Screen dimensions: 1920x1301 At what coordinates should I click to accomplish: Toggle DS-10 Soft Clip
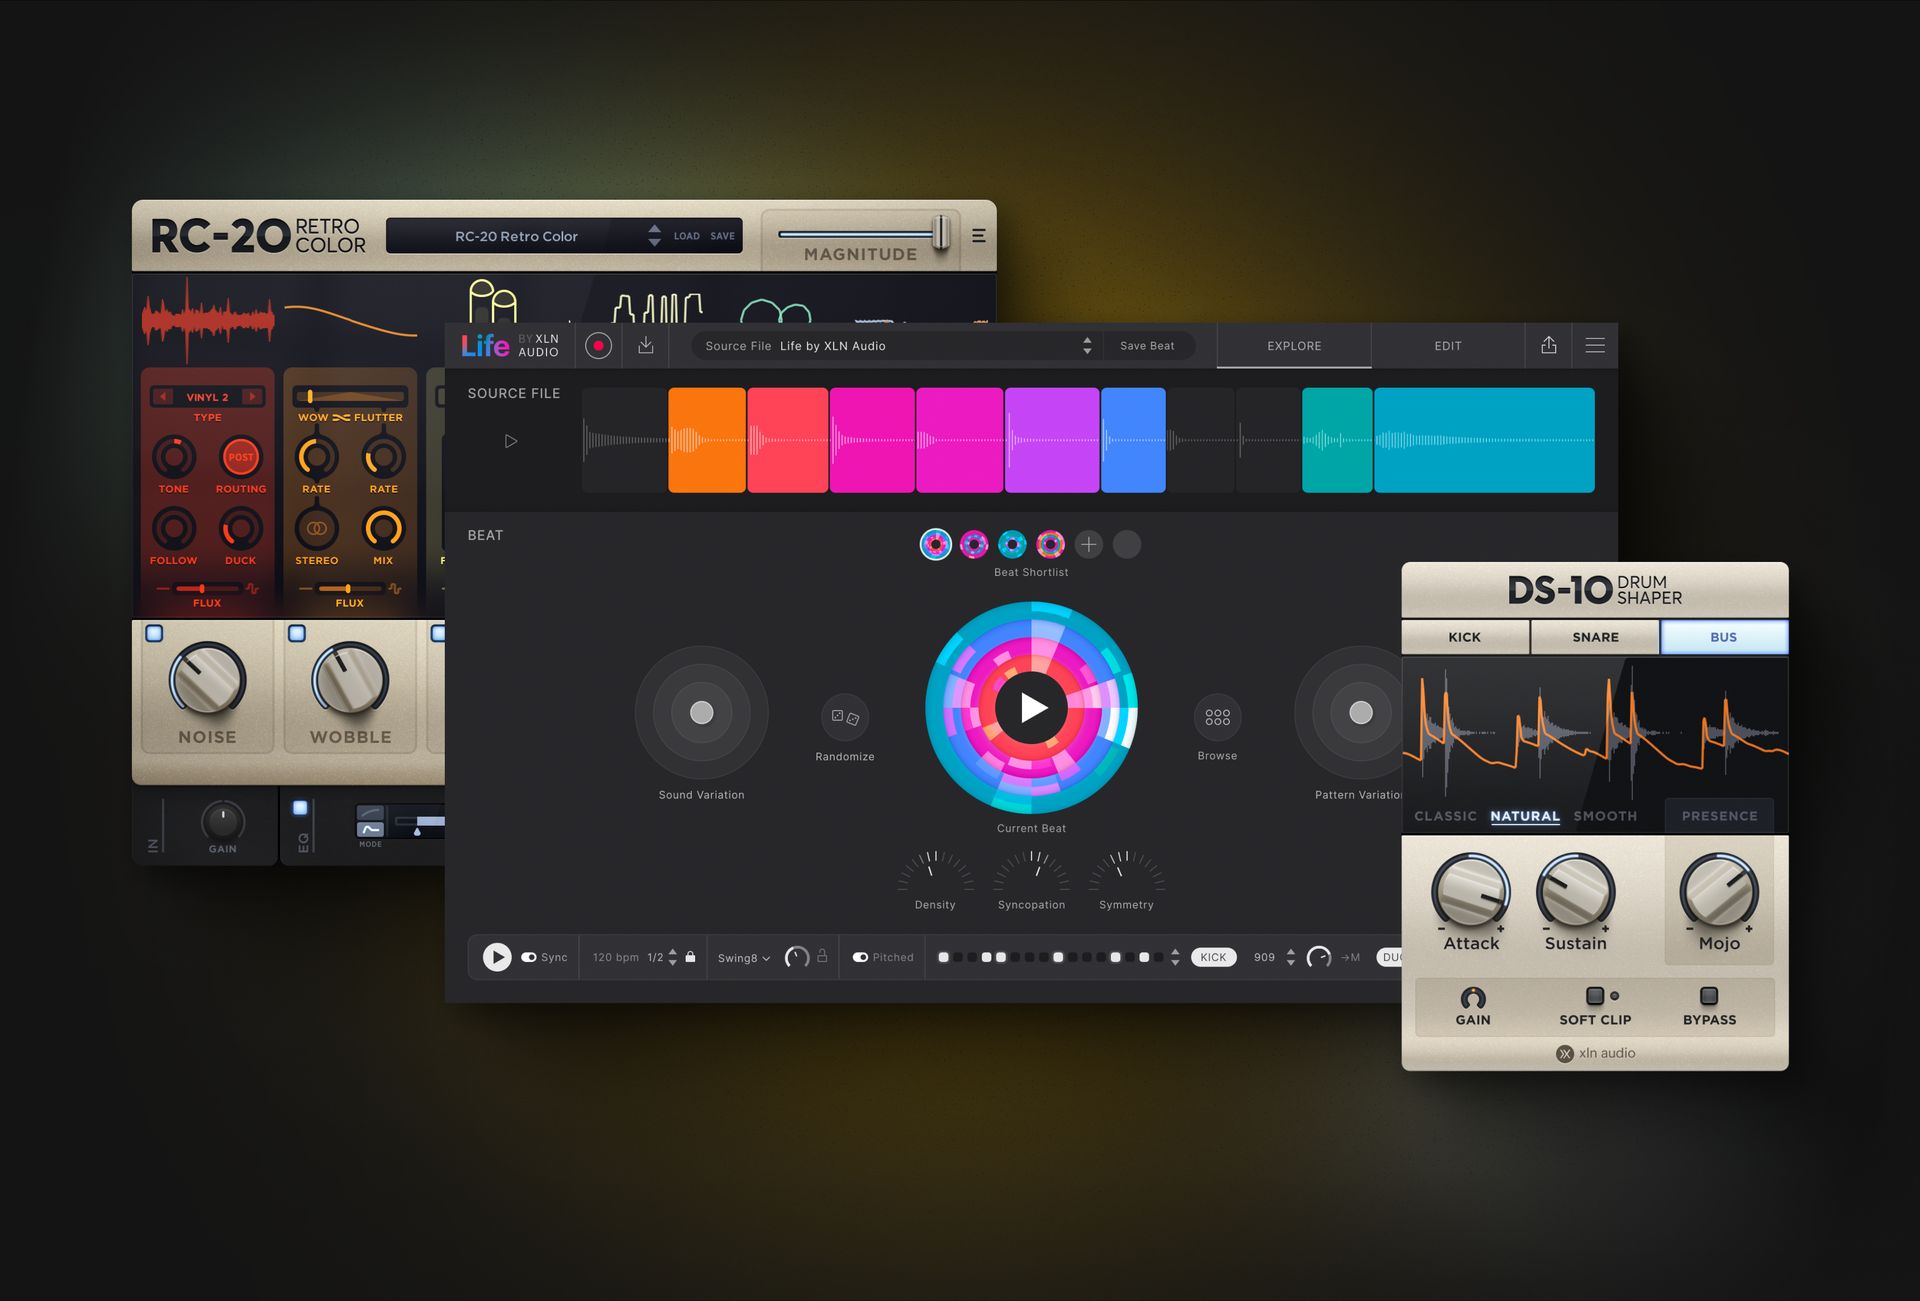tap(1595, 996)
